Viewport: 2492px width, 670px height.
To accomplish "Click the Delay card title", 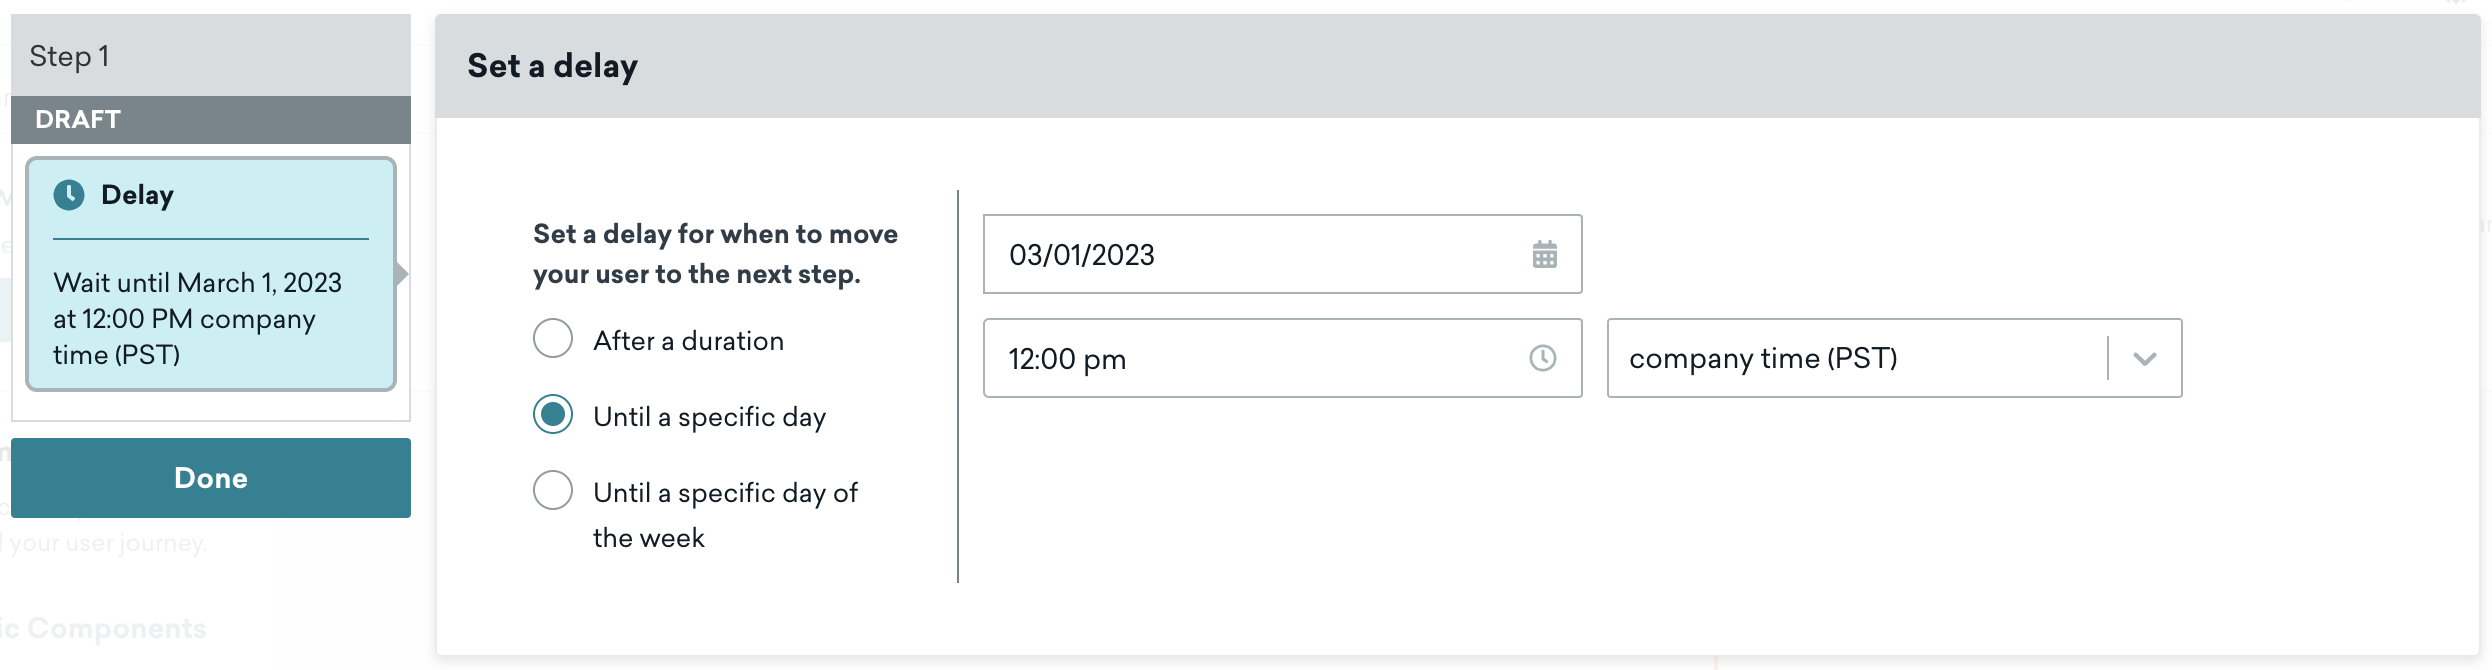I will click(x=137, y=195).
